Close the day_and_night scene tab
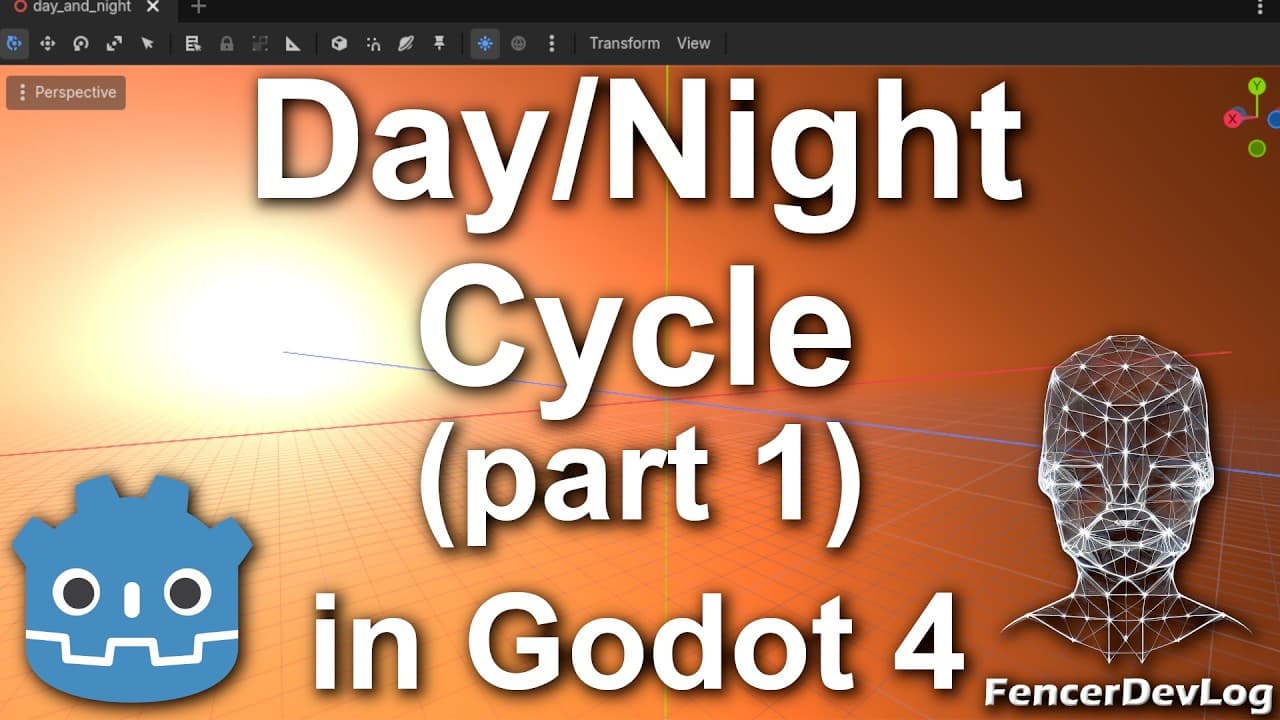 [x=152, y=7]
